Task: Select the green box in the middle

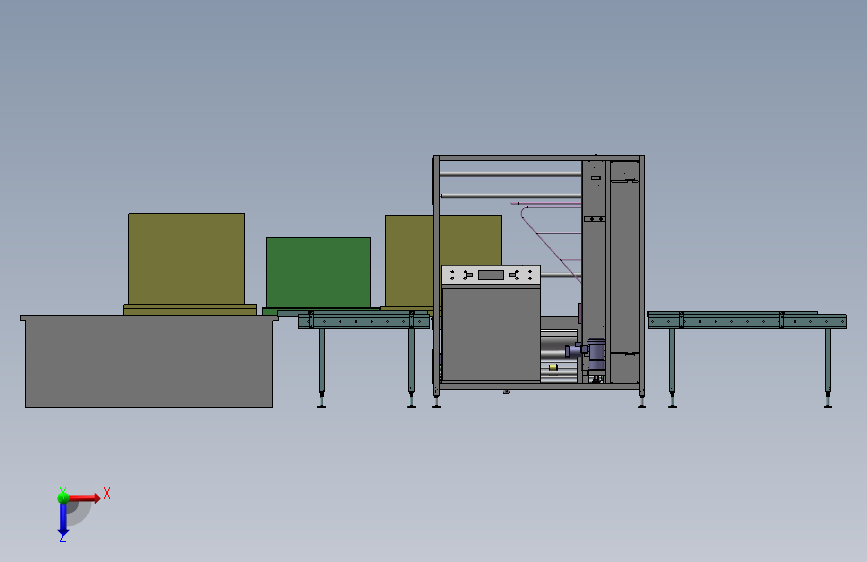Action: click(318, 272)
